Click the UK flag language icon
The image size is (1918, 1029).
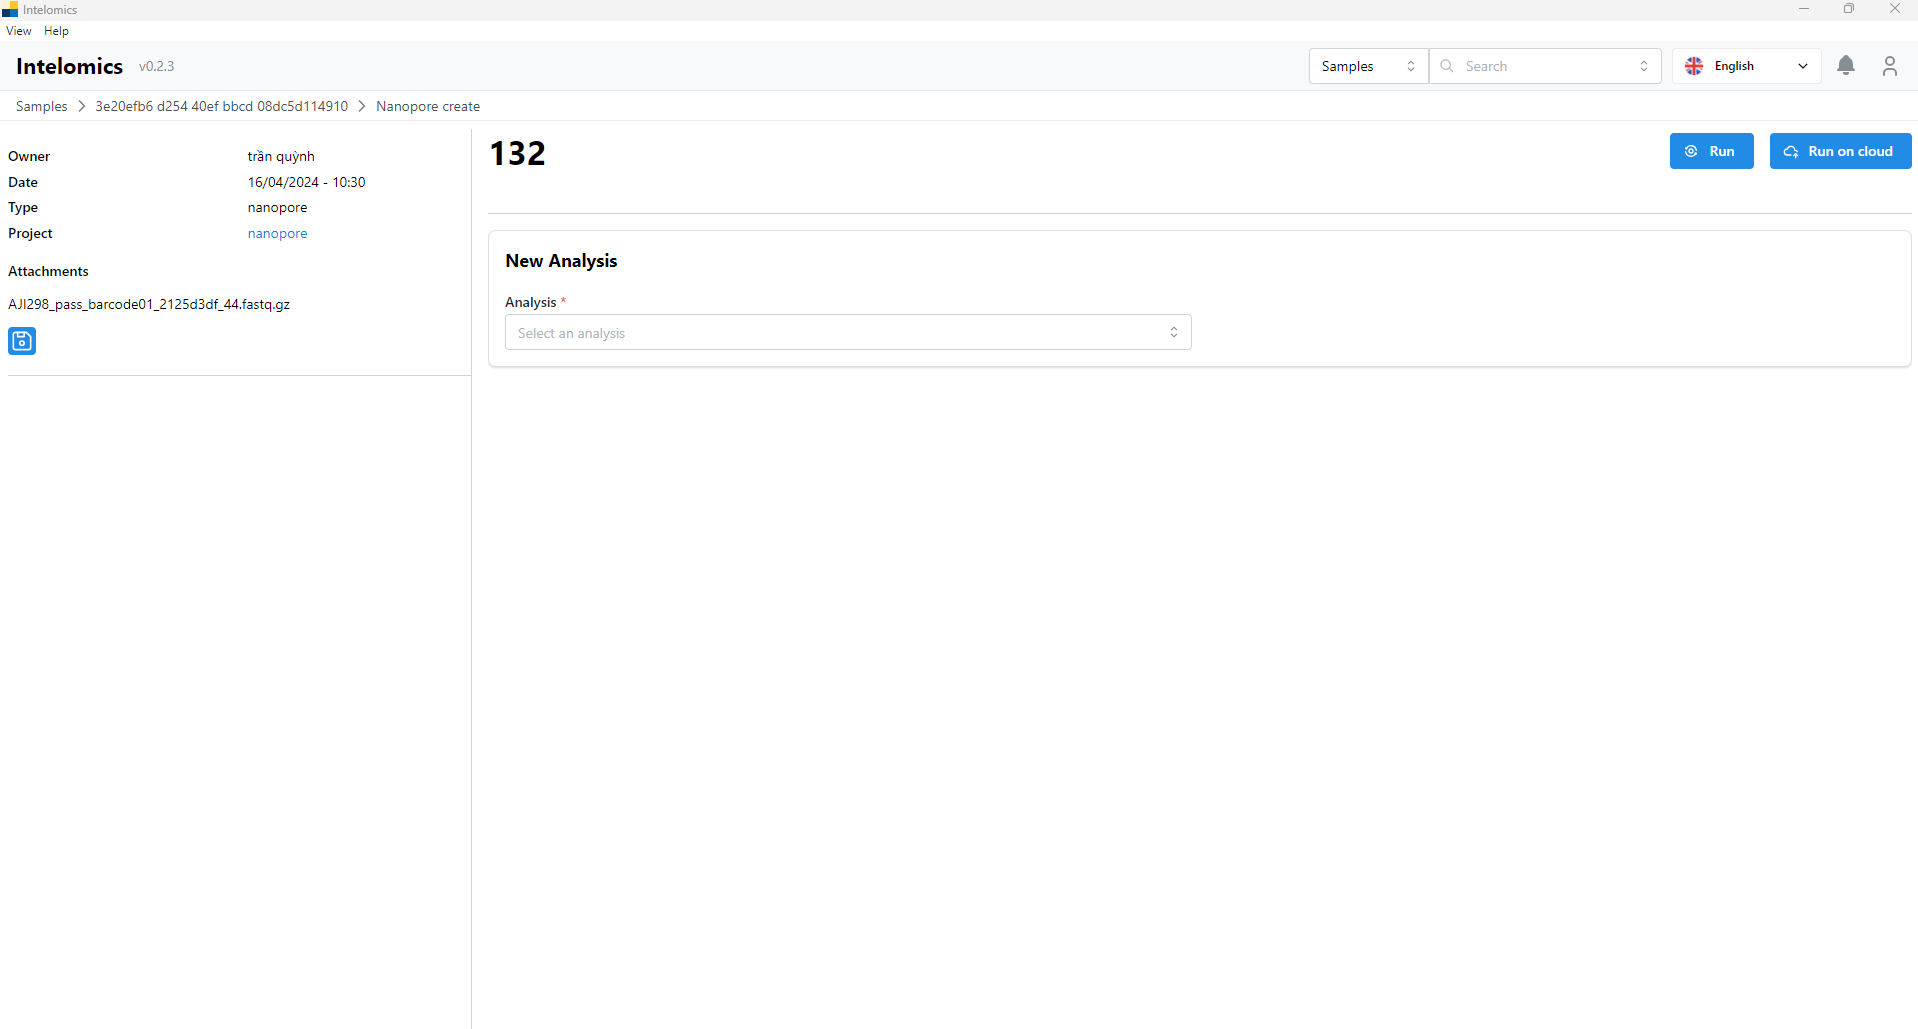coord(1694,66)
